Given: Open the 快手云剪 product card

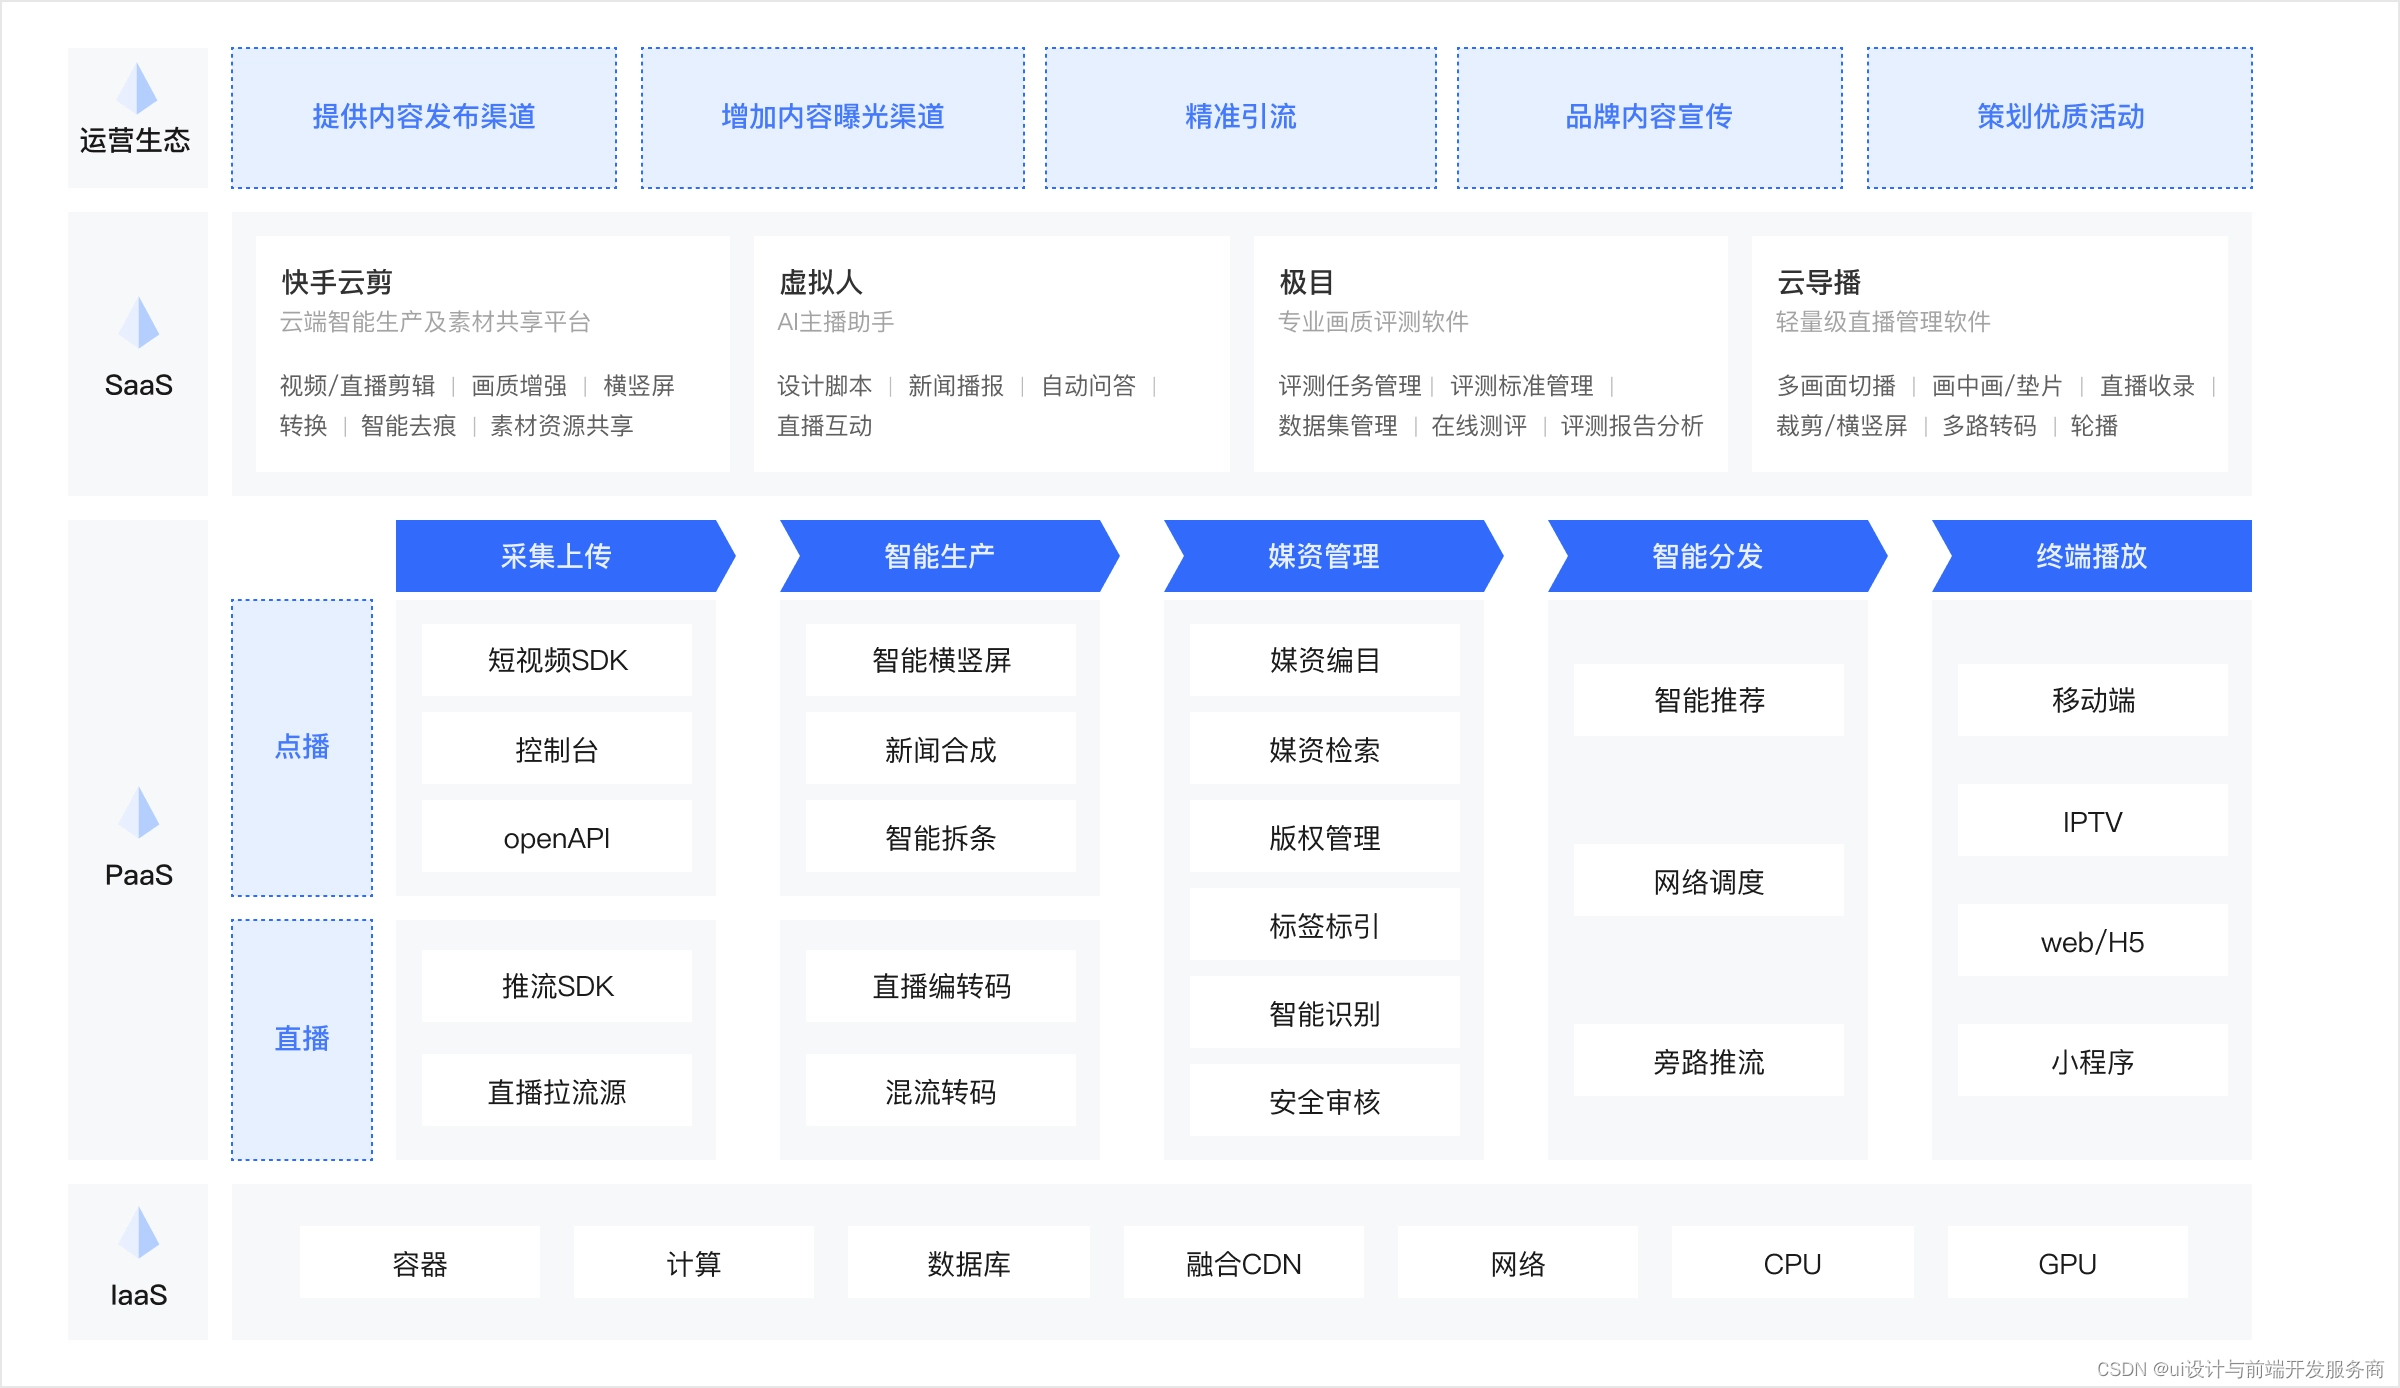Looking at the screenshot, I should 492,353.
